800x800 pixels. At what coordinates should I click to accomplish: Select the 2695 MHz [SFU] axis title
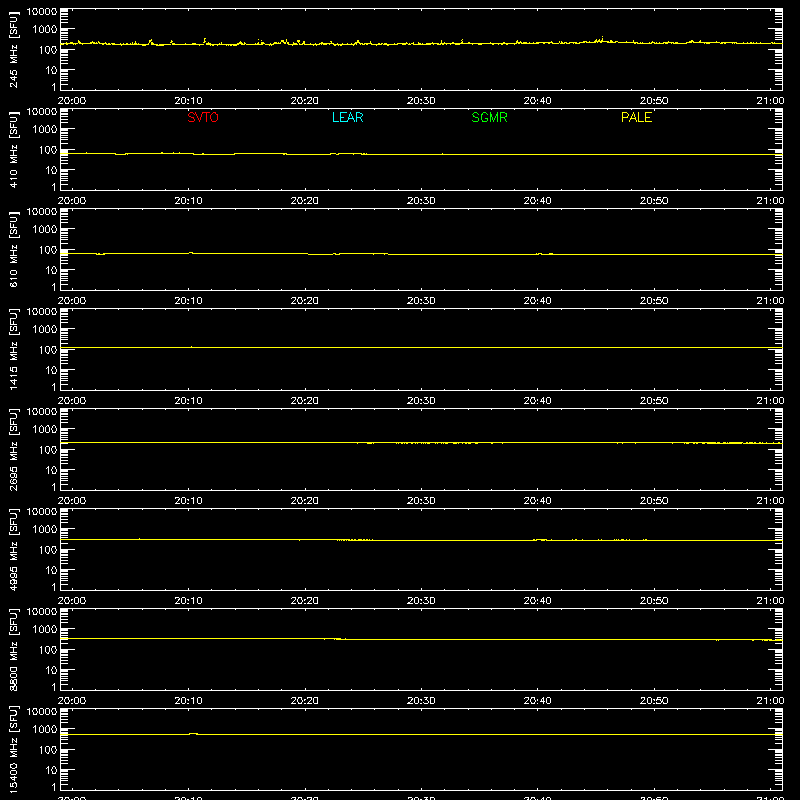(14, 449)
